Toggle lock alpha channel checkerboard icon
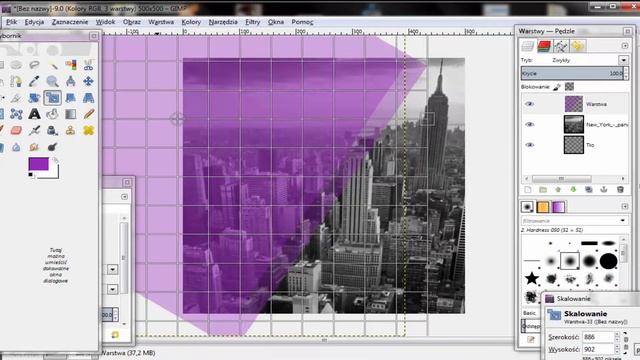The height and width of the screenshot is (360, 640). pyautogui.click(x=569, y=87)
